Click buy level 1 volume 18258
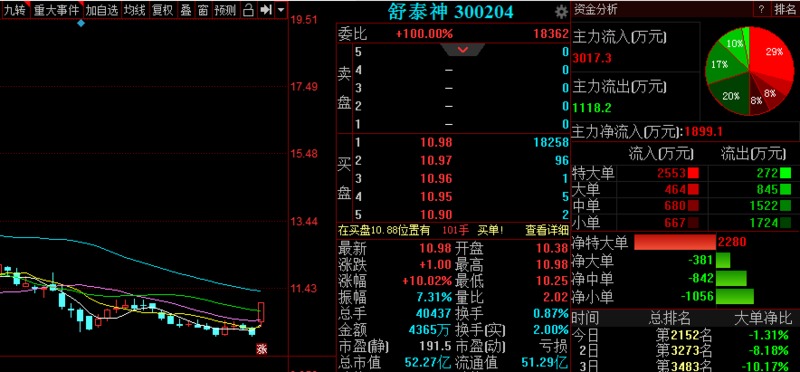This screenshot has width=800, height=372. 551,142
